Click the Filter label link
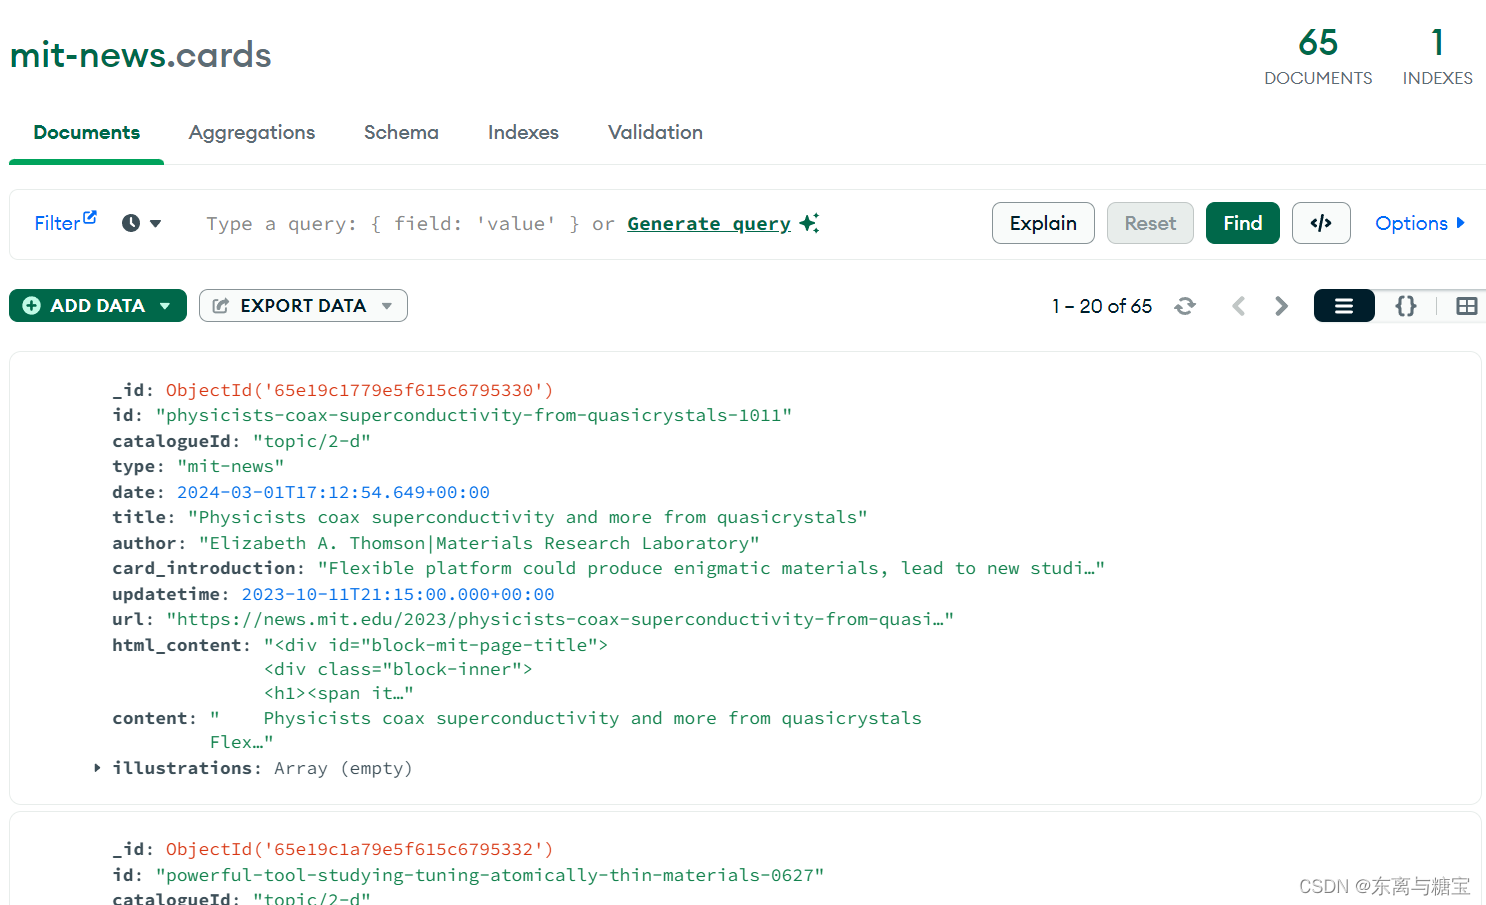The width and height of the screenshot is (1486, 905). pyautogui.click(x=57, y=223)
